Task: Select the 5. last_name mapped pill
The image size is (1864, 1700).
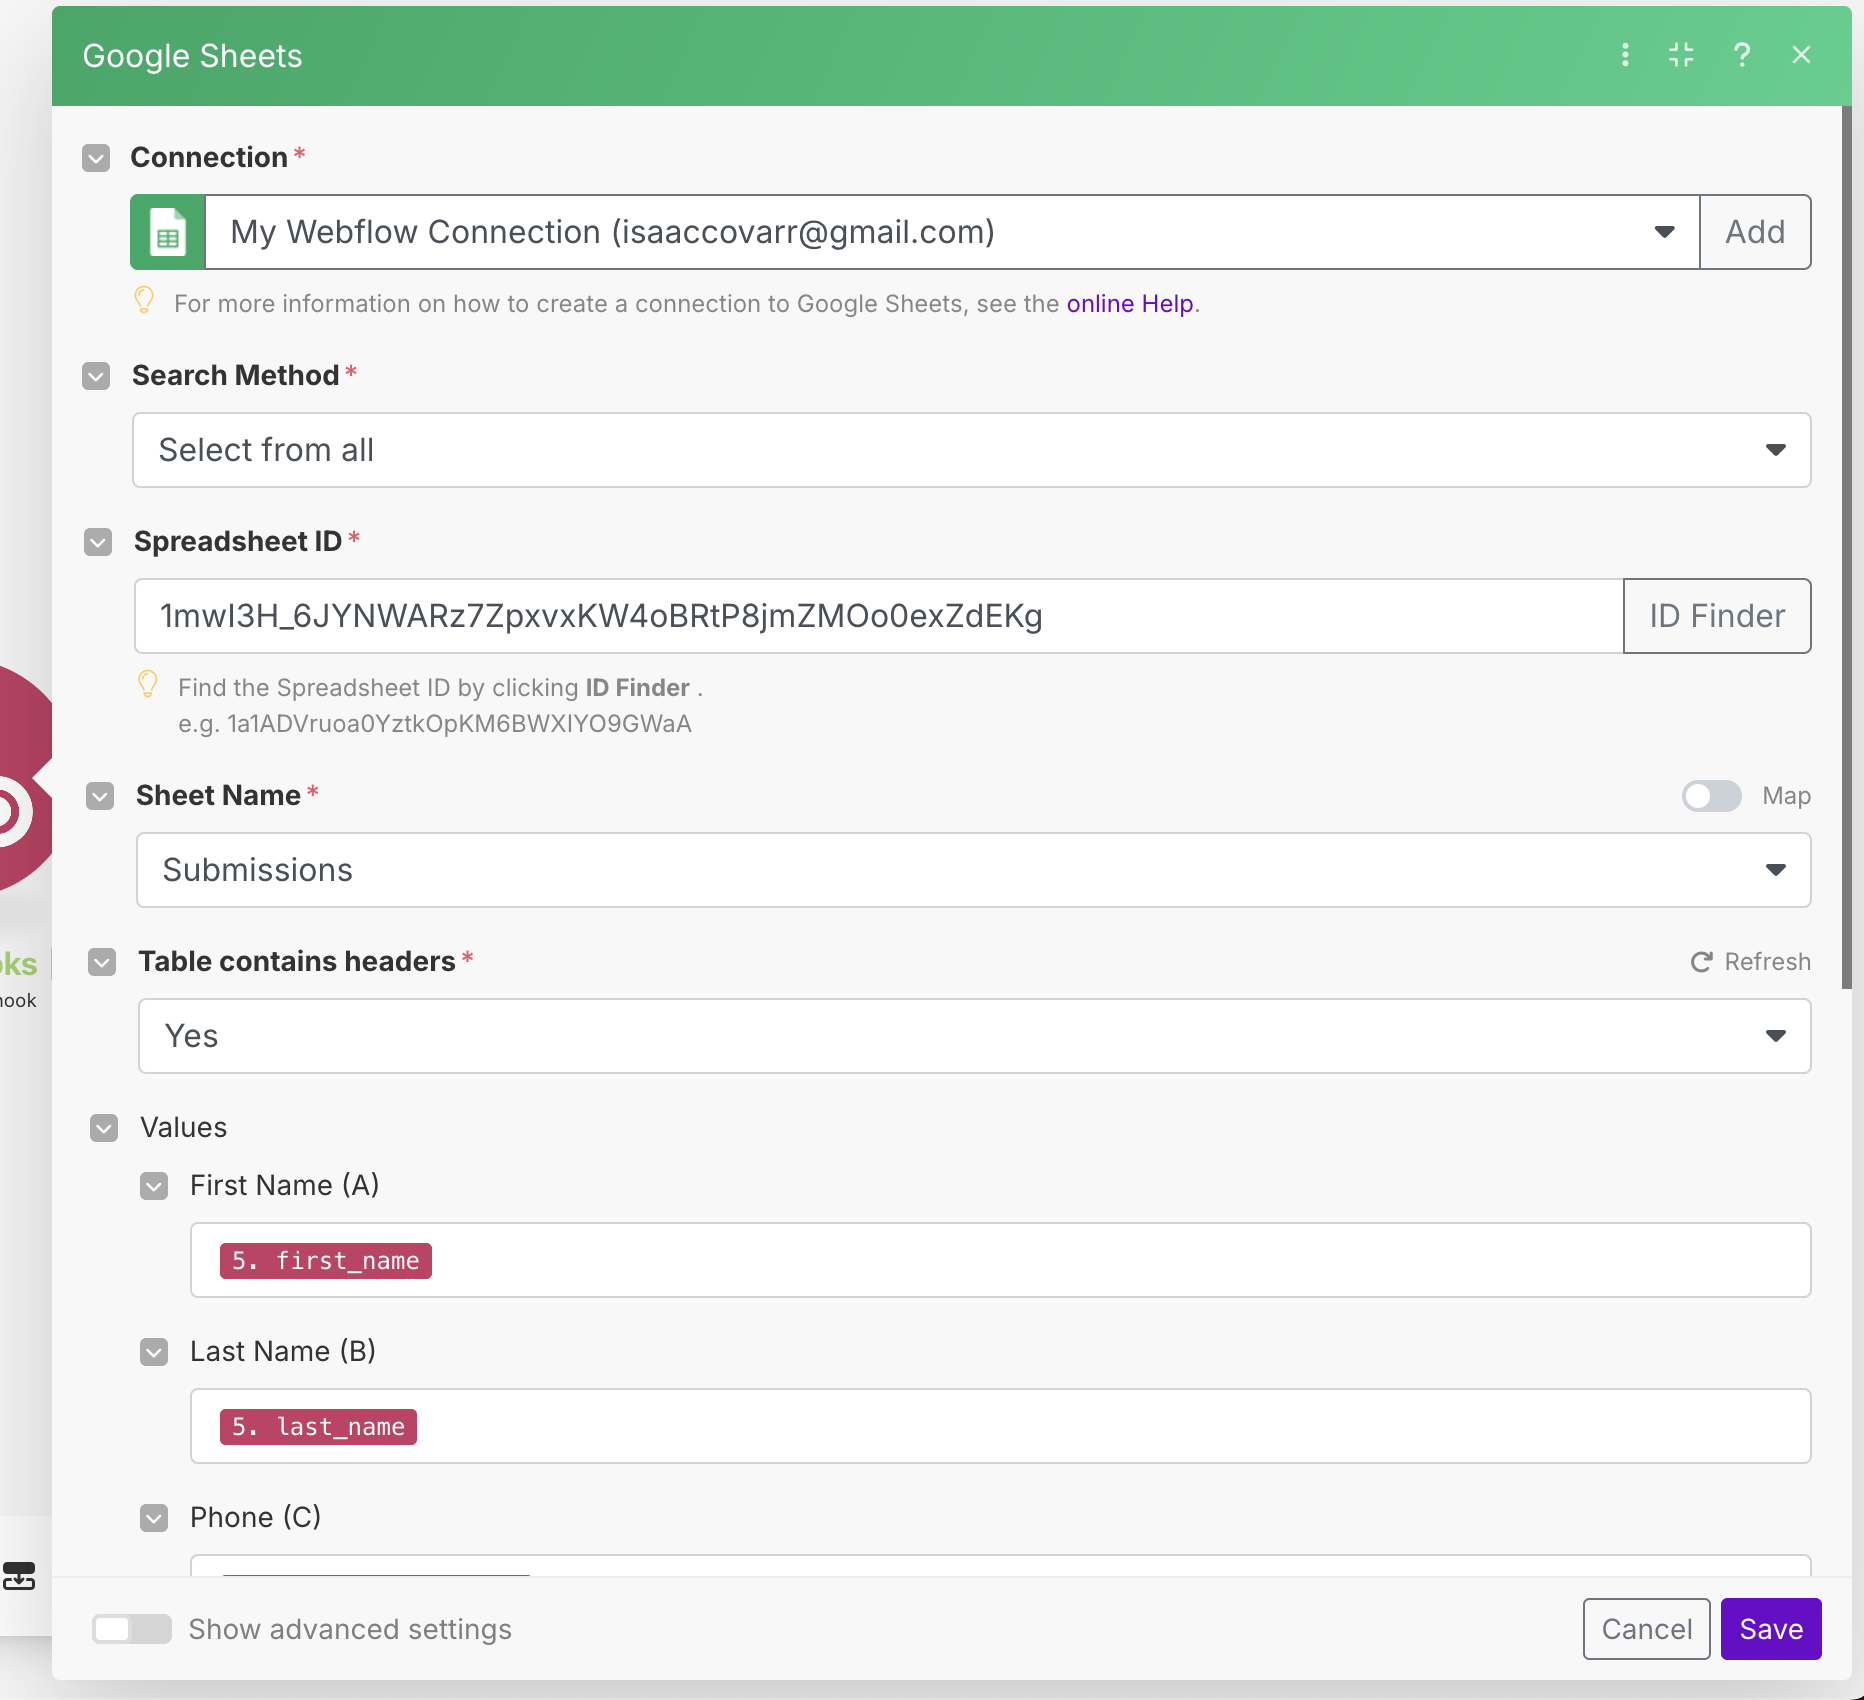Action: click(x=319, y=1427)
